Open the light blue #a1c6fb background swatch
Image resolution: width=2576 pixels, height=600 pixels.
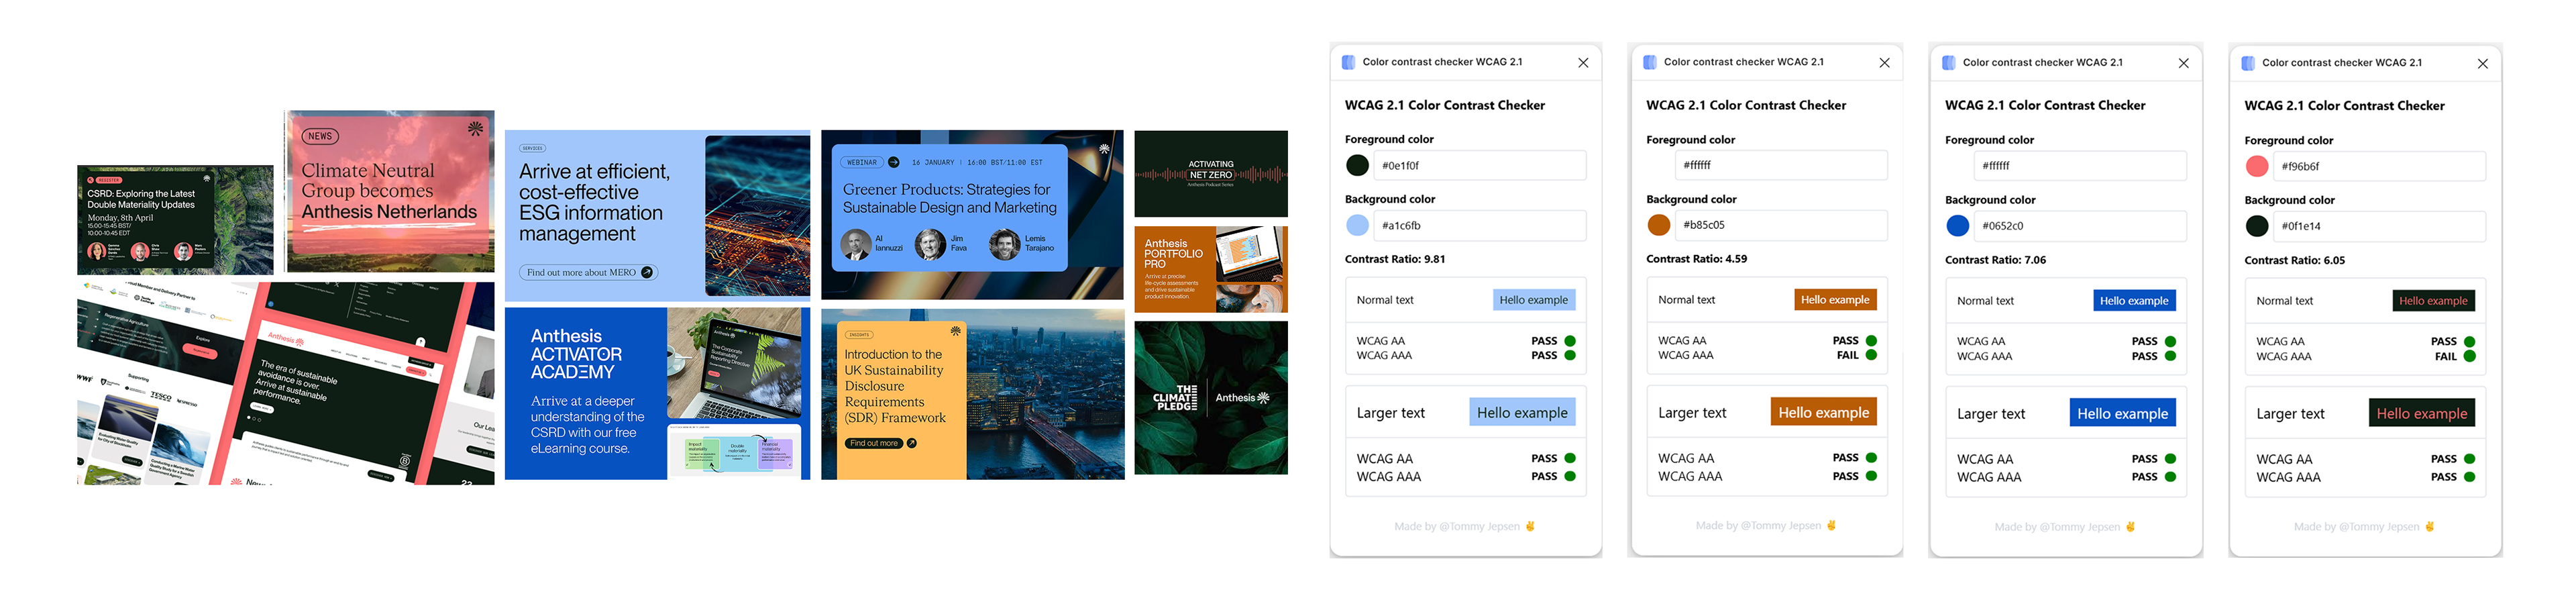coord(1357,225)
